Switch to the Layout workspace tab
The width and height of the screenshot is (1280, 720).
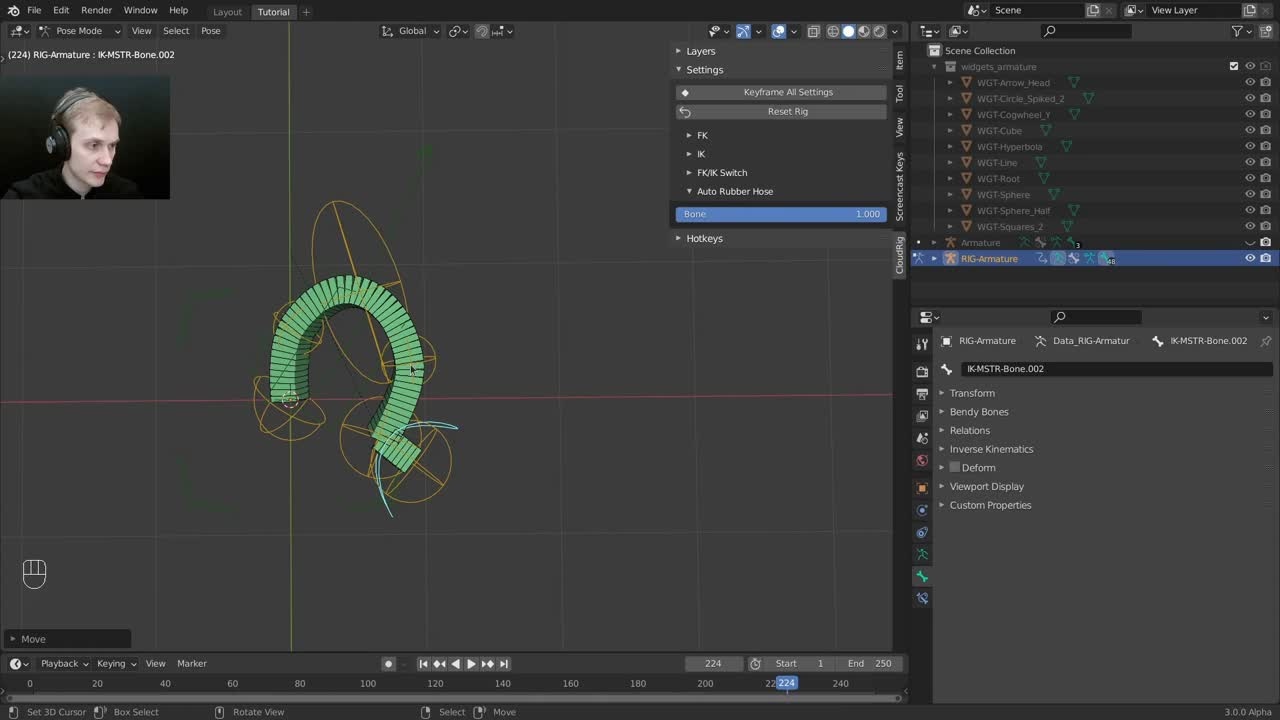coord(227,12)
